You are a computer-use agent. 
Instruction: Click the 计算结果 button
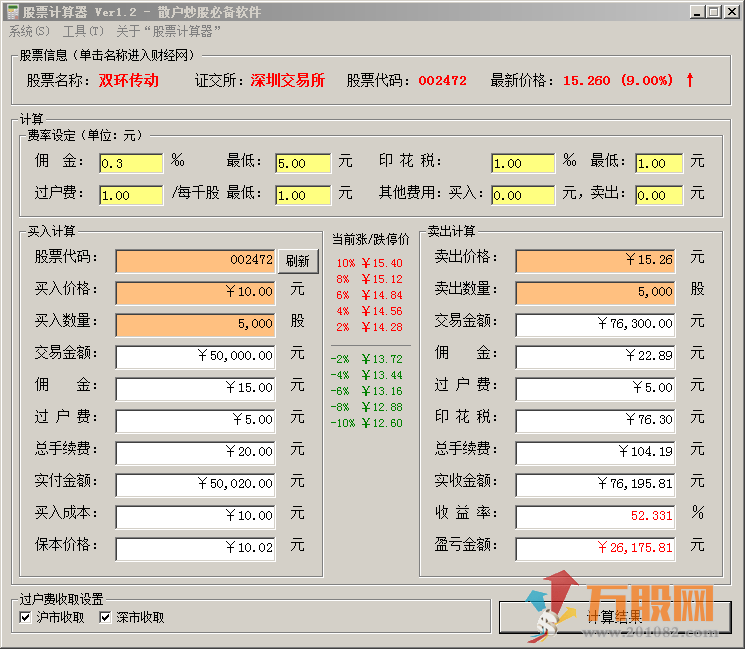pyautogui.click(x=615, y=617)
